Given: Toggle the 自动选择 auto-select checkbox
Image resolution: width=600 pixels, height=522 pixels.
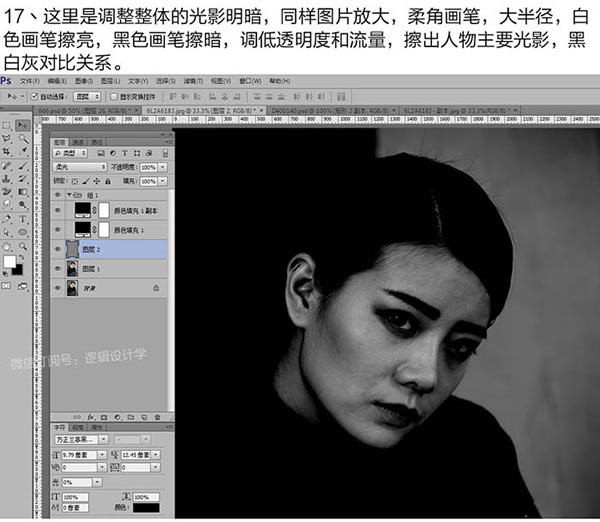Looking at the screenshot, I should pos(36,96).
